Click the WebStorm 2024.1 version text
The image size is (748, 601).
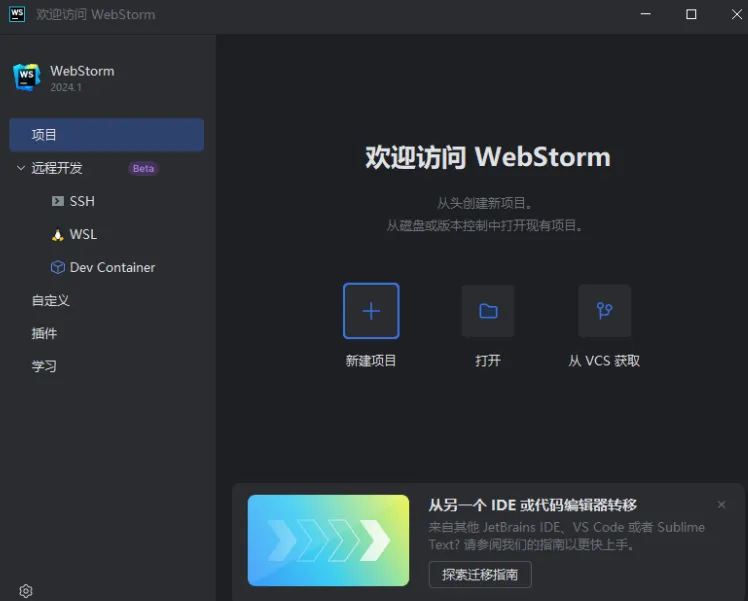click(x=66, y=87)
